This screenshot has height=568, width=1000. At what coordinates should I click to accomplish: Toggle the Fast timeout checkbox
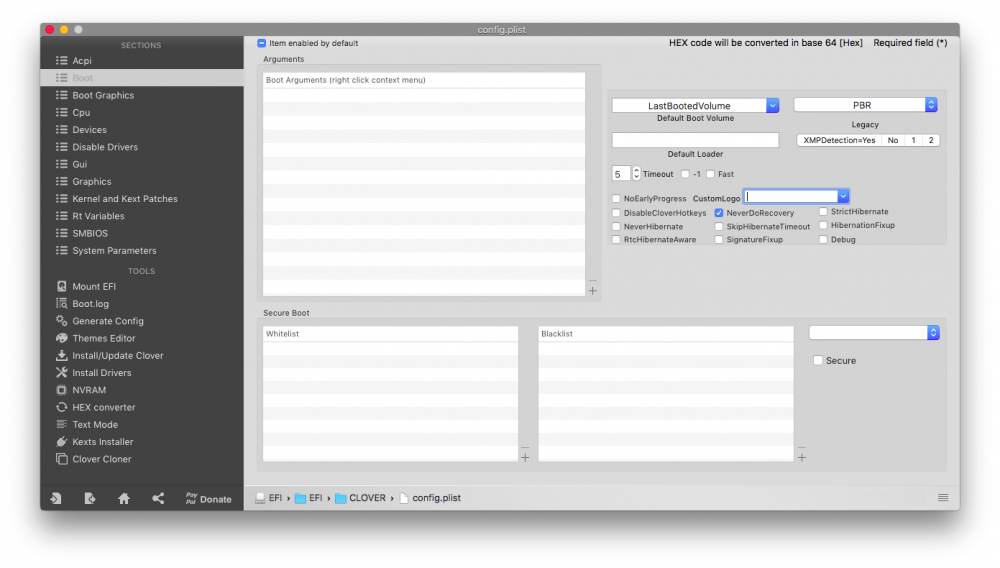point(710,174)
